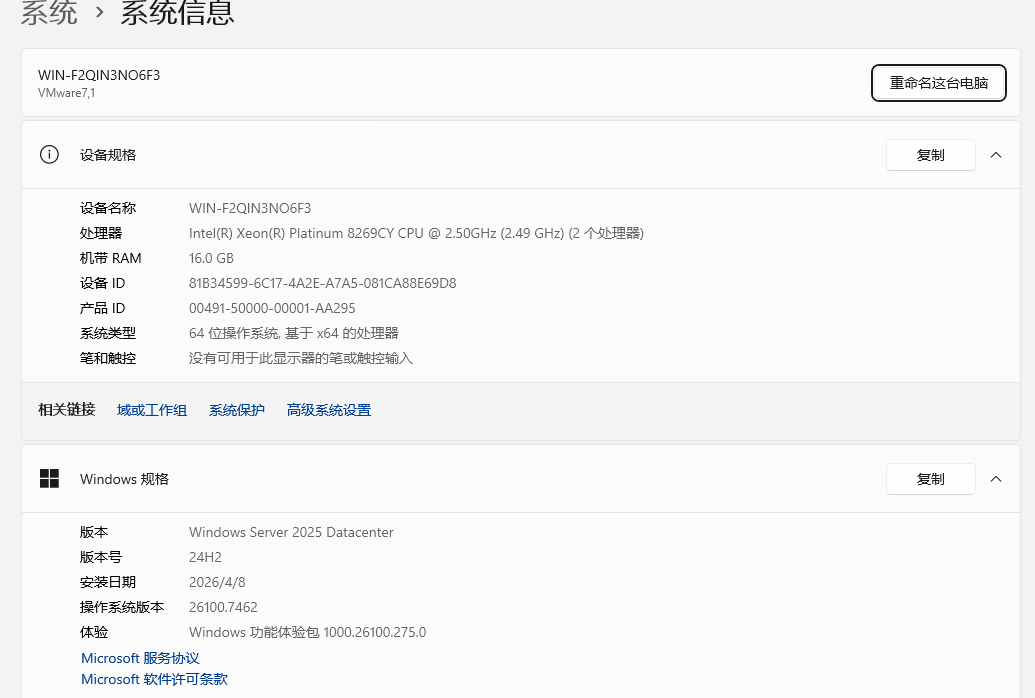Copy device specs with 复制 button in 设备规格
Image resolution: width=1035 pixels, height=698 pixels.
pos(931,155)
